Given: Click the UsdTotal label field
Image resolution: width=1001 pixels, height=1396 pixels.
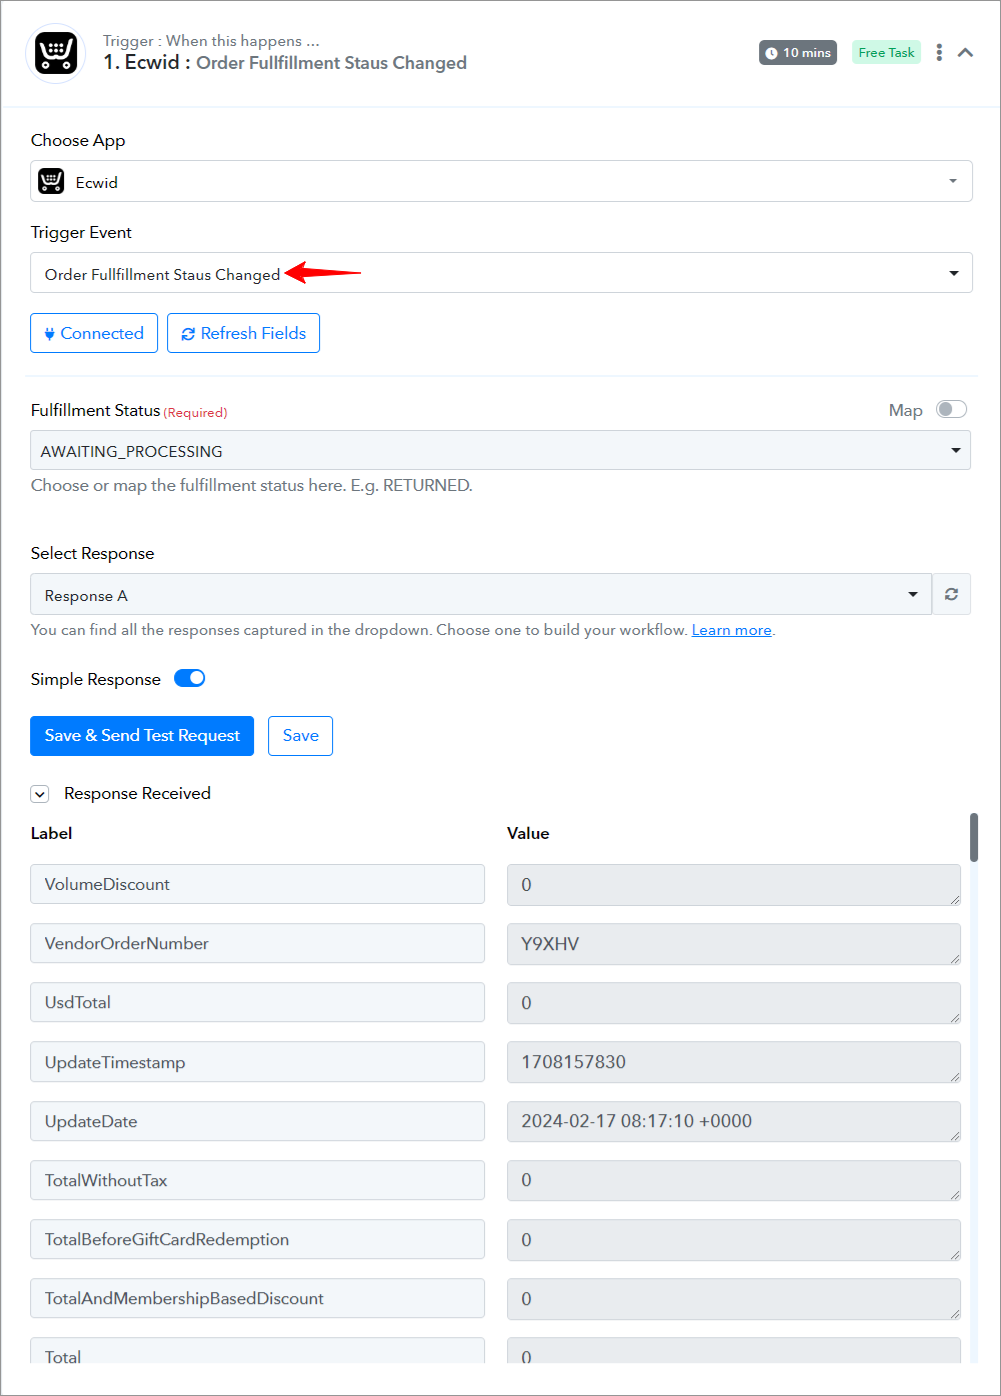Looking at the screenshot, I should (x=257, y=1002).
